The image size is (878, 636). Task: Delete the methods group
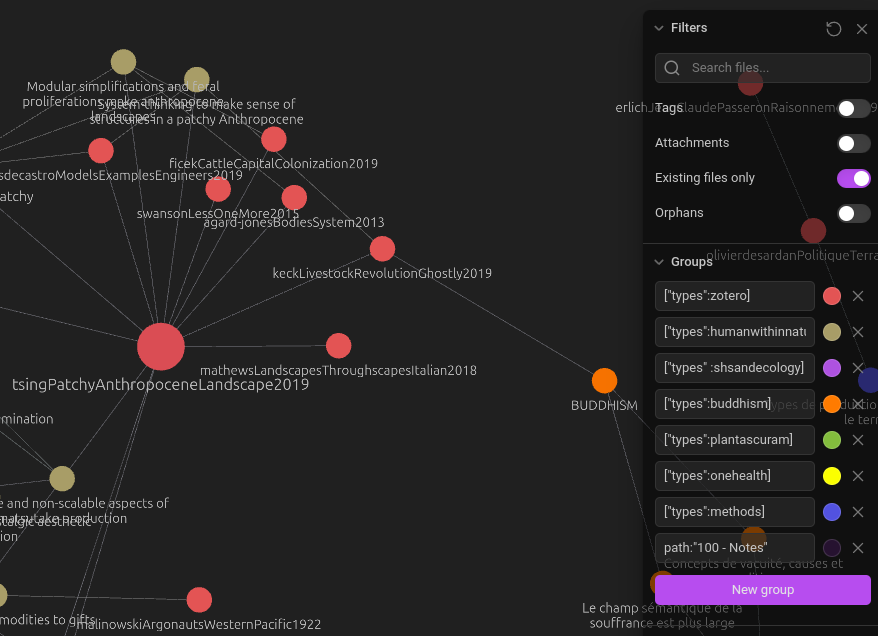click(858, 512)
